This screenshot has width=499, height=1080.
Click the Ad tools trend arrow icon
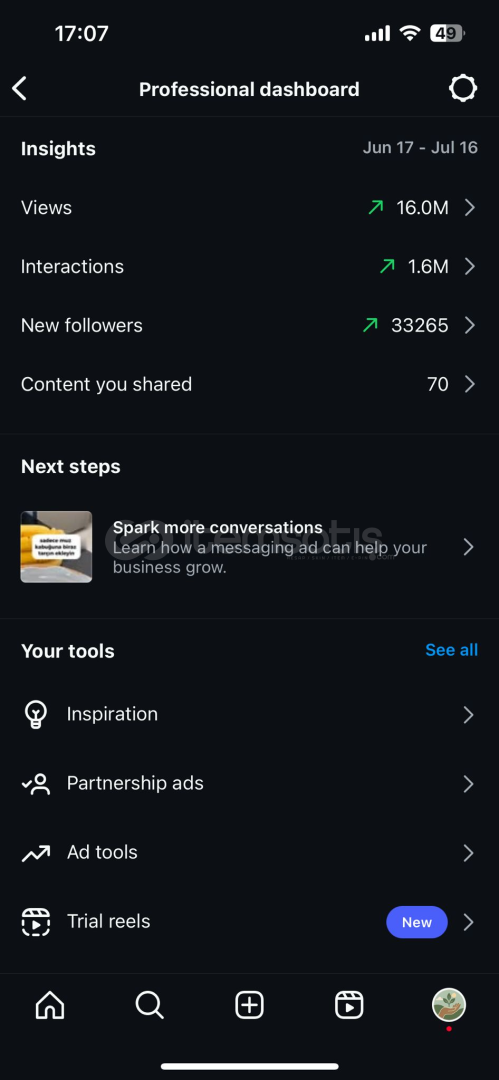pyautogui.click(x=36, y=853)
